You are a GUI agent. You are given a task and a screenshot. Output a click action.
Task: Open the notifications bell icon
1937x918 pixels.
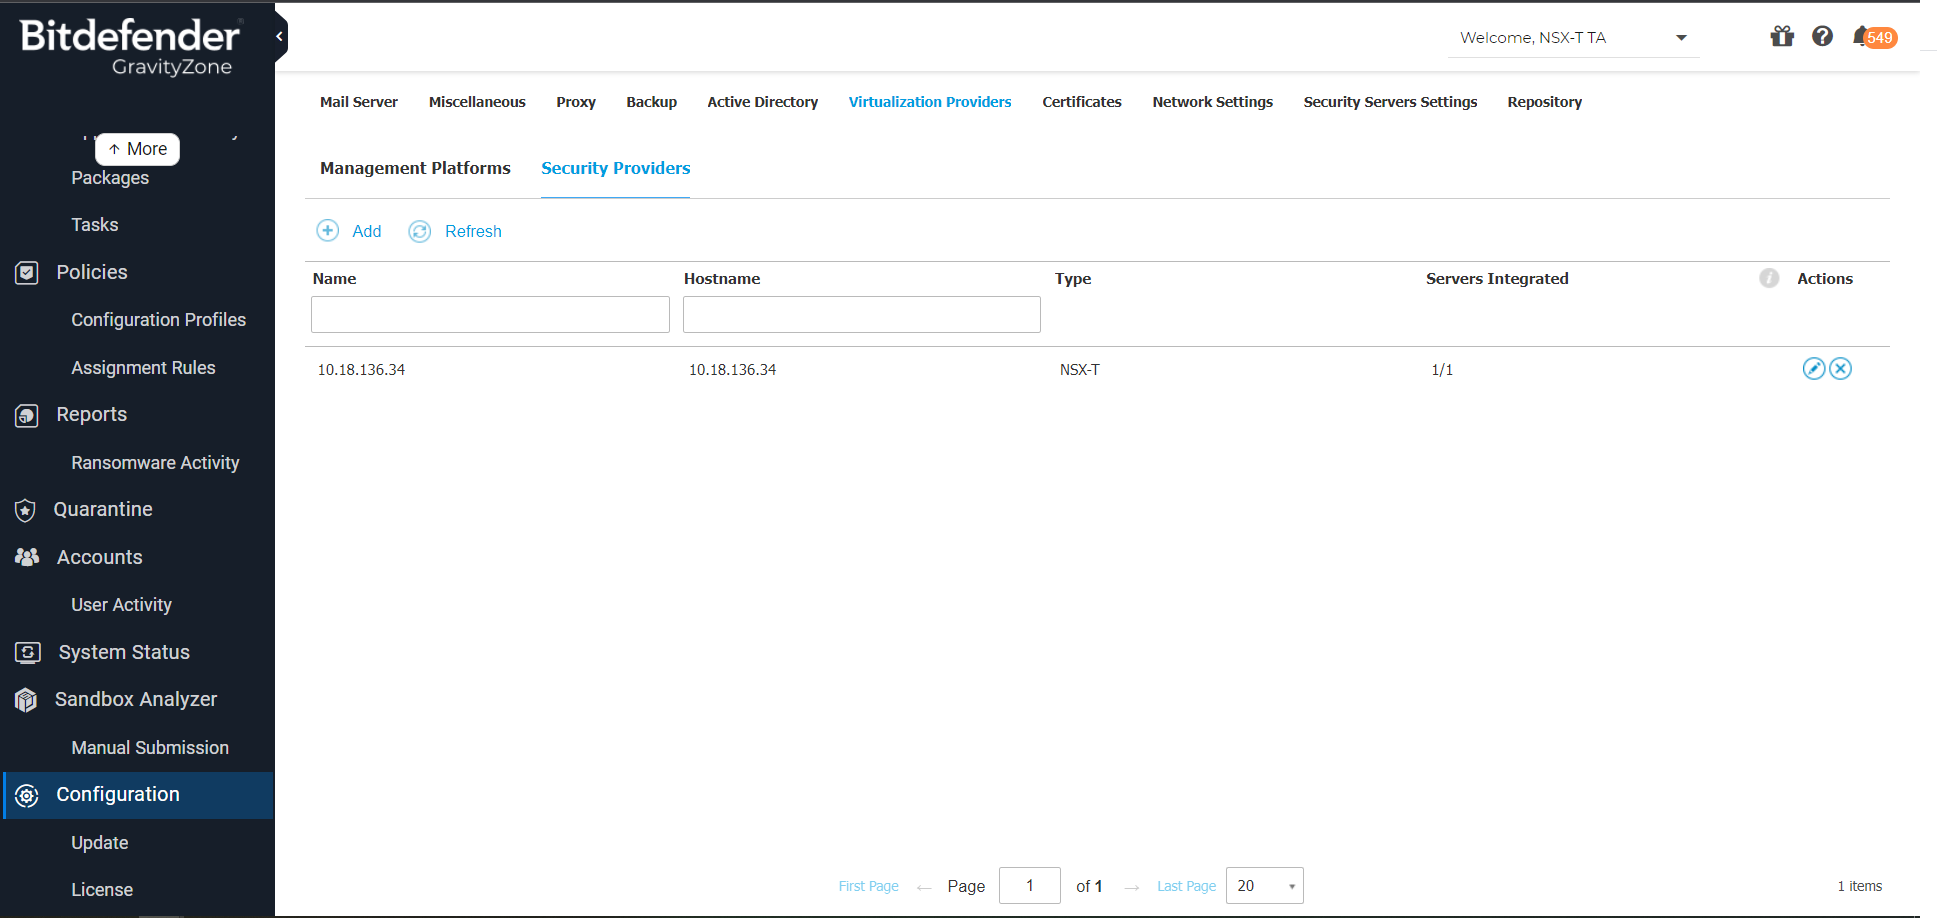point(1861,37)
